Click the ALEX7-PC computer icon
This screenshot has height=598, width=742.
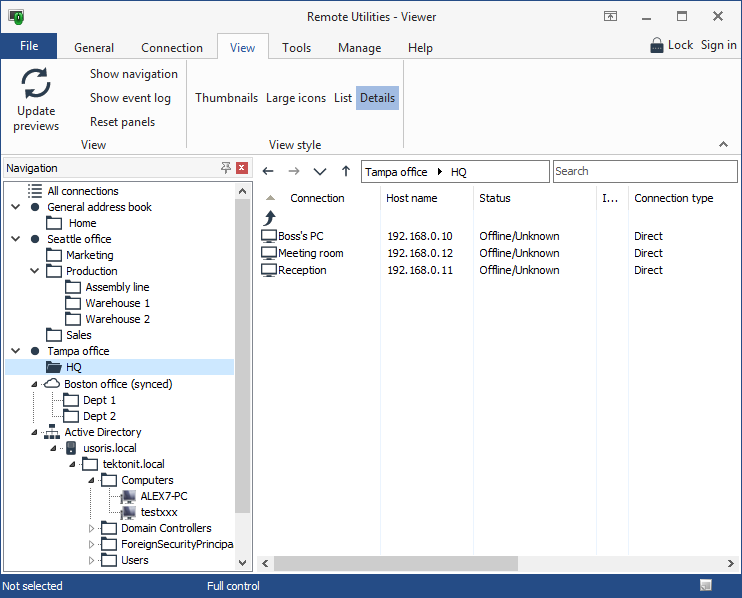click(128, 496)
